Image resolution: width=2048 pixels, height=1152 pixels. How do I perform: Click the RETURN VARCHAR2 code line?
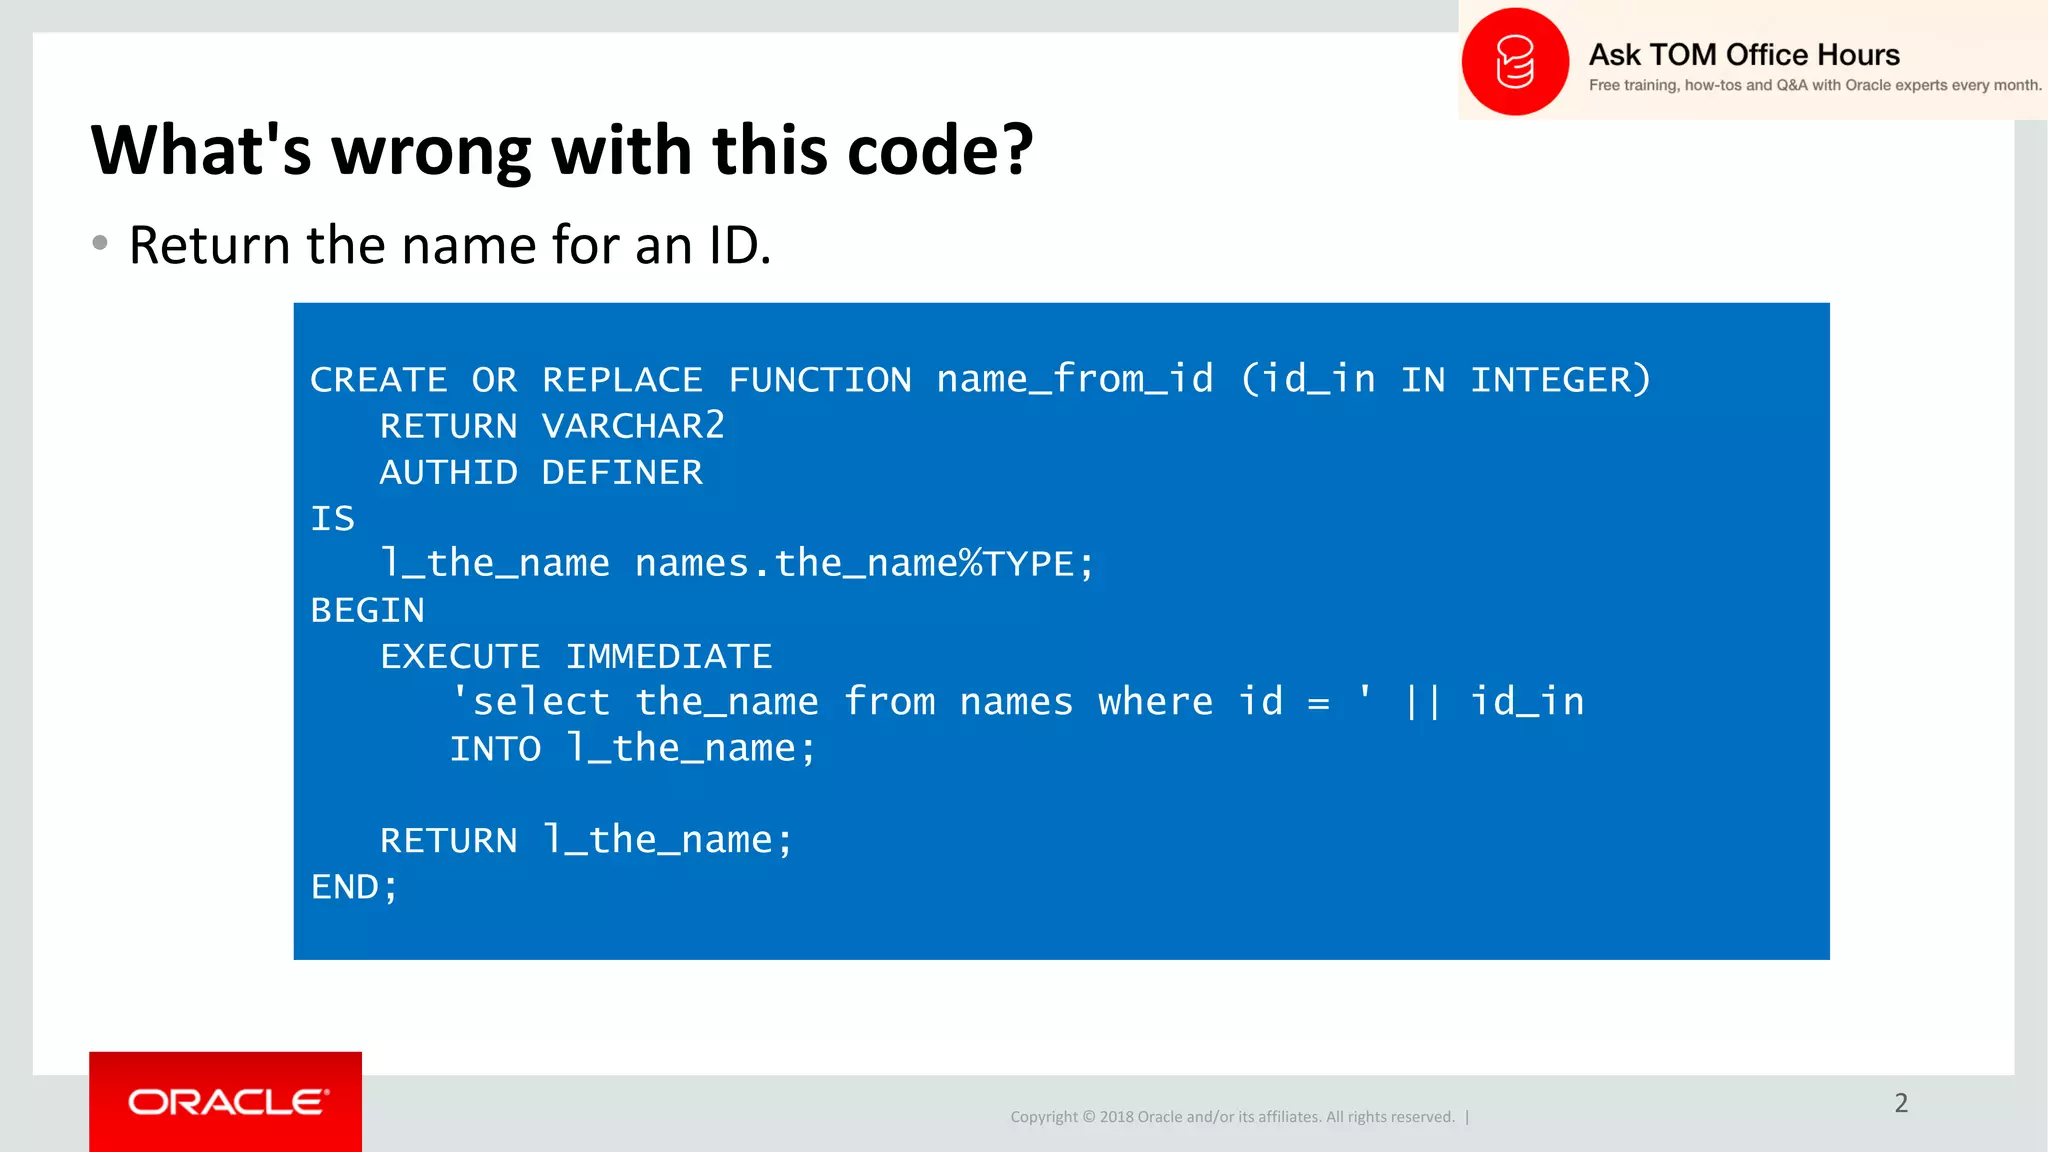[x=551, y=426]
